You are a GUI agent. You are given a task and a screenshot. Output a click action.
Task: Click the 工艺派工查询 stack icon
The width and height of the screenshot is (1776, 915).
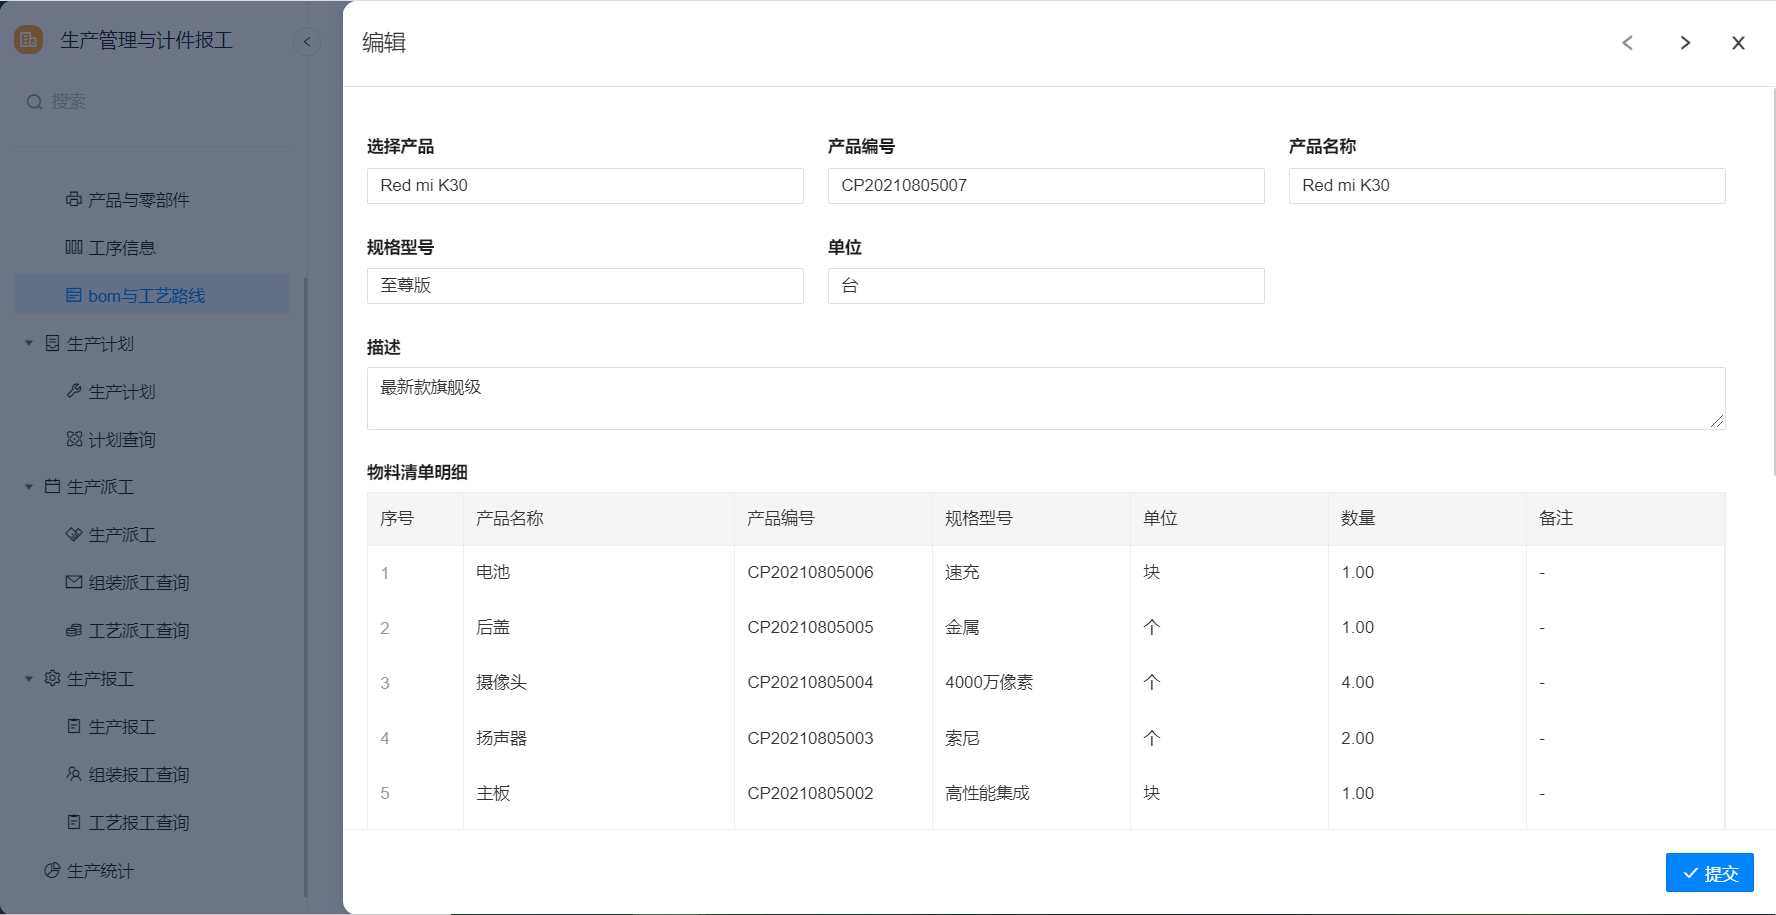(x=74, y=630)
